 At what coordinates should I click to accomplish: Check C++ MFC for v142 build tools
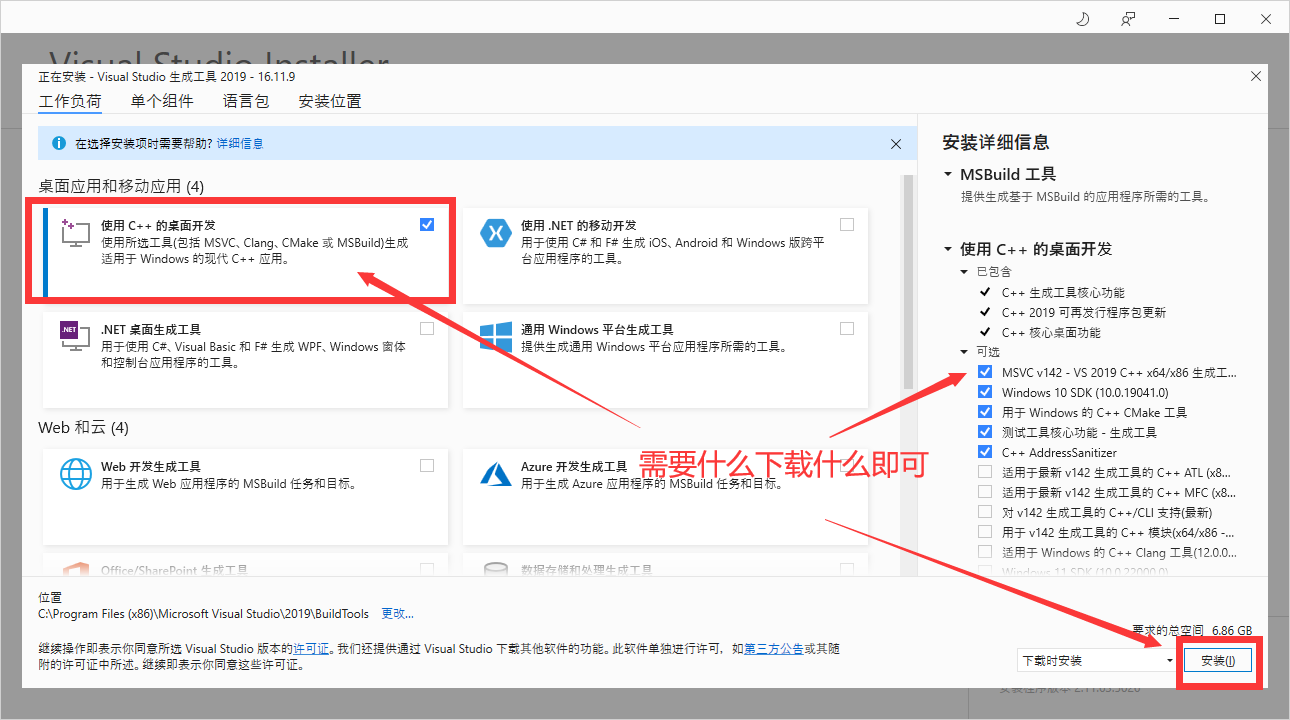pyautogui.click(x=985, y=492)
